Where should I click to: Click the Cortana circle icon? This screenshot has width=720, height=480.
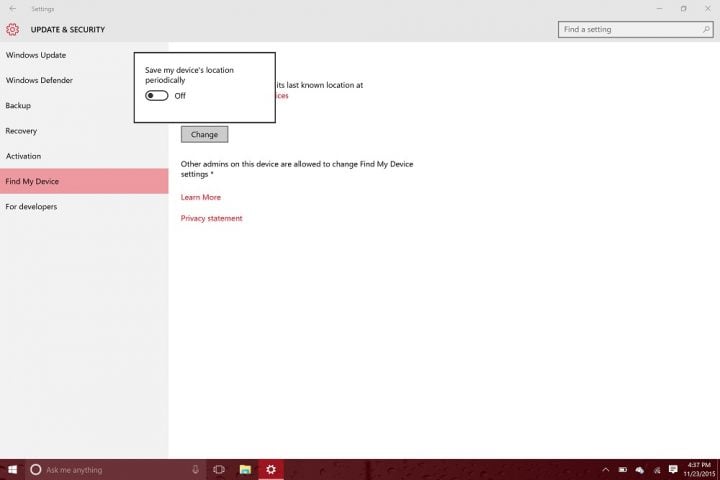pos(36,469)
